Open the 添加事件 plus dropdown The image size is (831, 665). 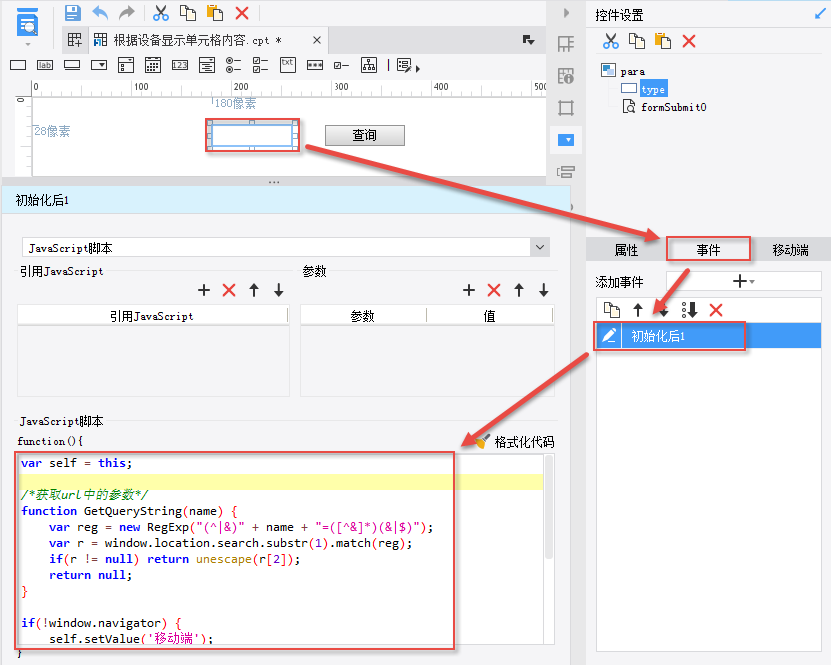tap(744, 281)
